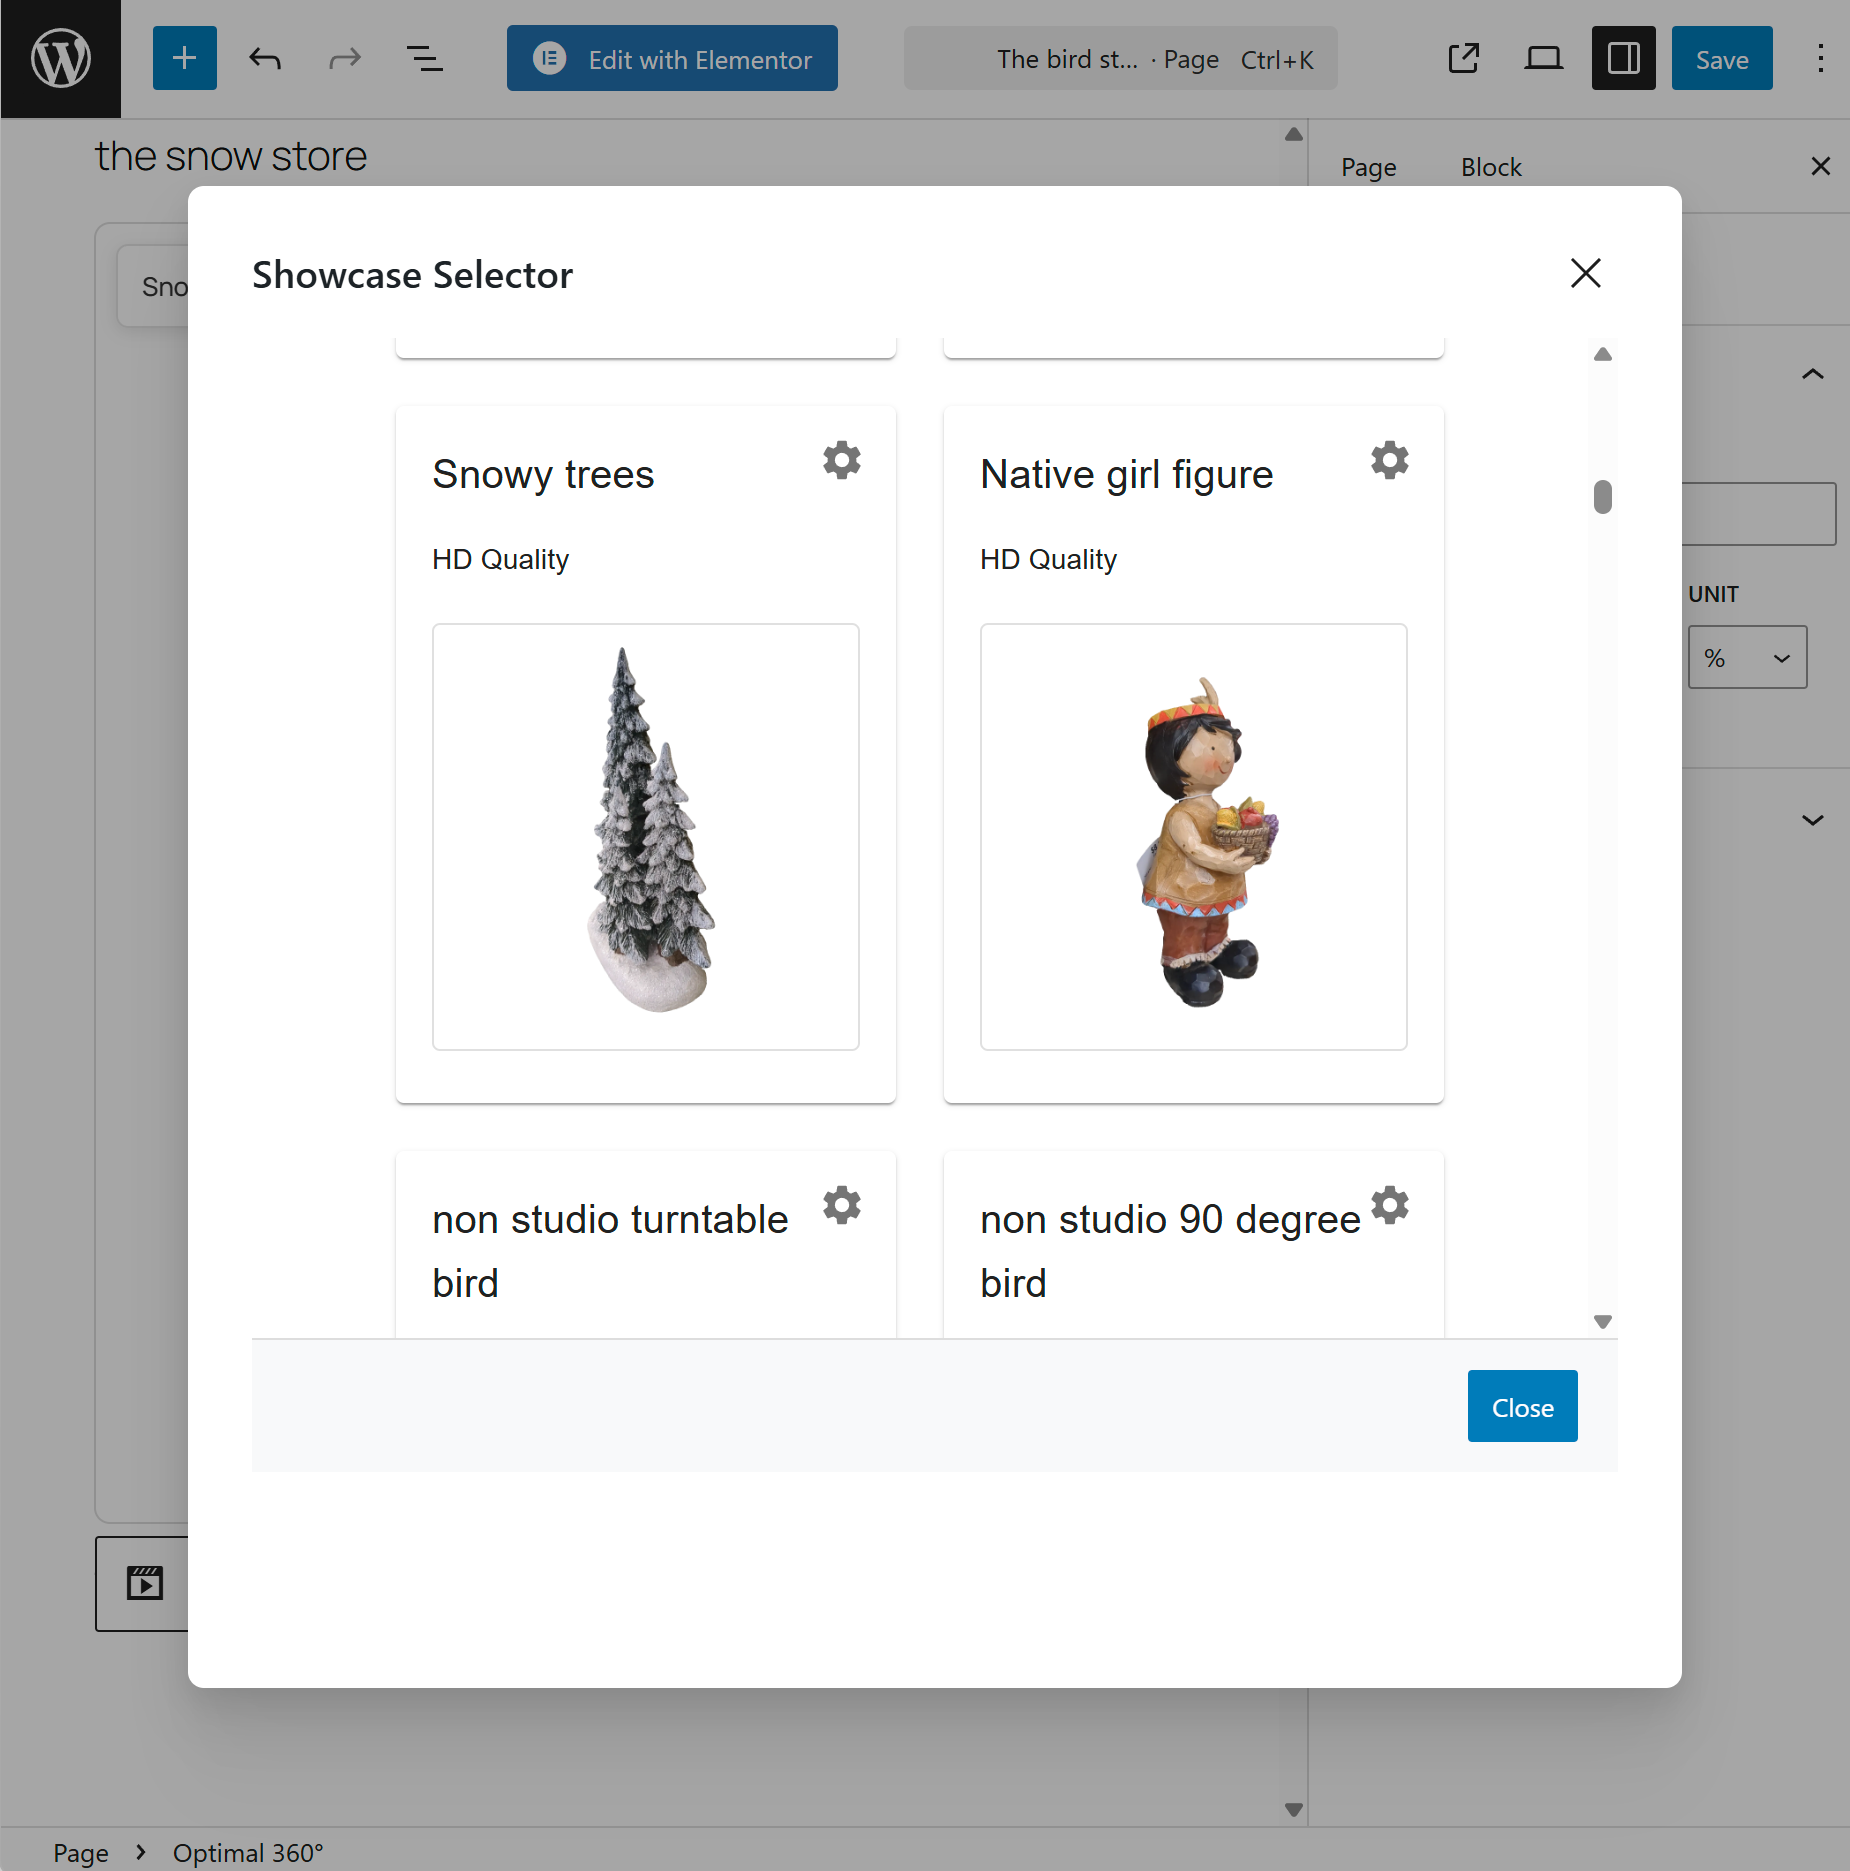
Task: Click HD Quality under Snowy trees
Action: point(500,559)
